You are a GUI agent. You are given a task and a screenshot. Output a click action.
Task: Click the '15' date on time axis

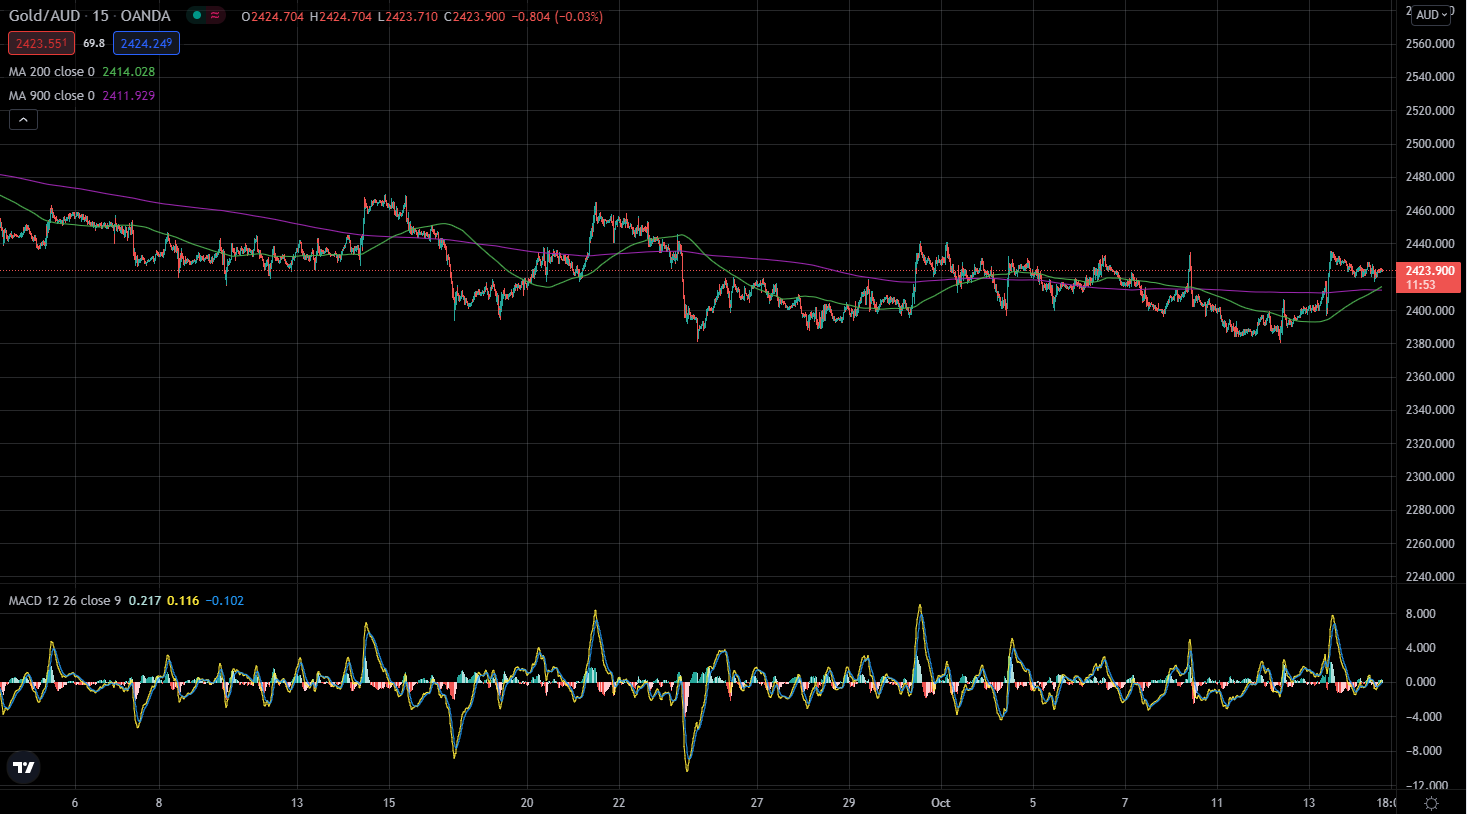(389, 803)
